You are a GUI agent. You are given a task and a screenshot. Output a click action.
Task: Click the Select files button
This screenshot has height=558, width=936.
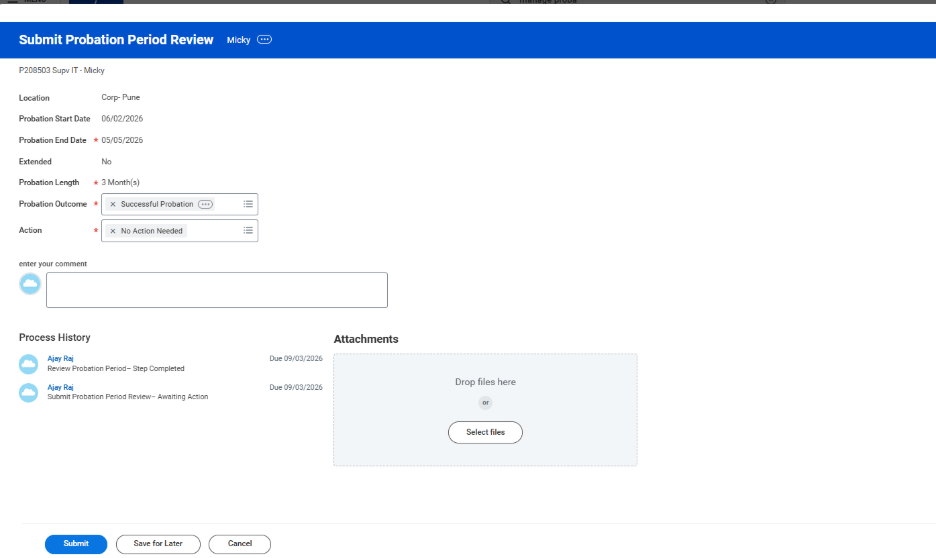(485, 432)
